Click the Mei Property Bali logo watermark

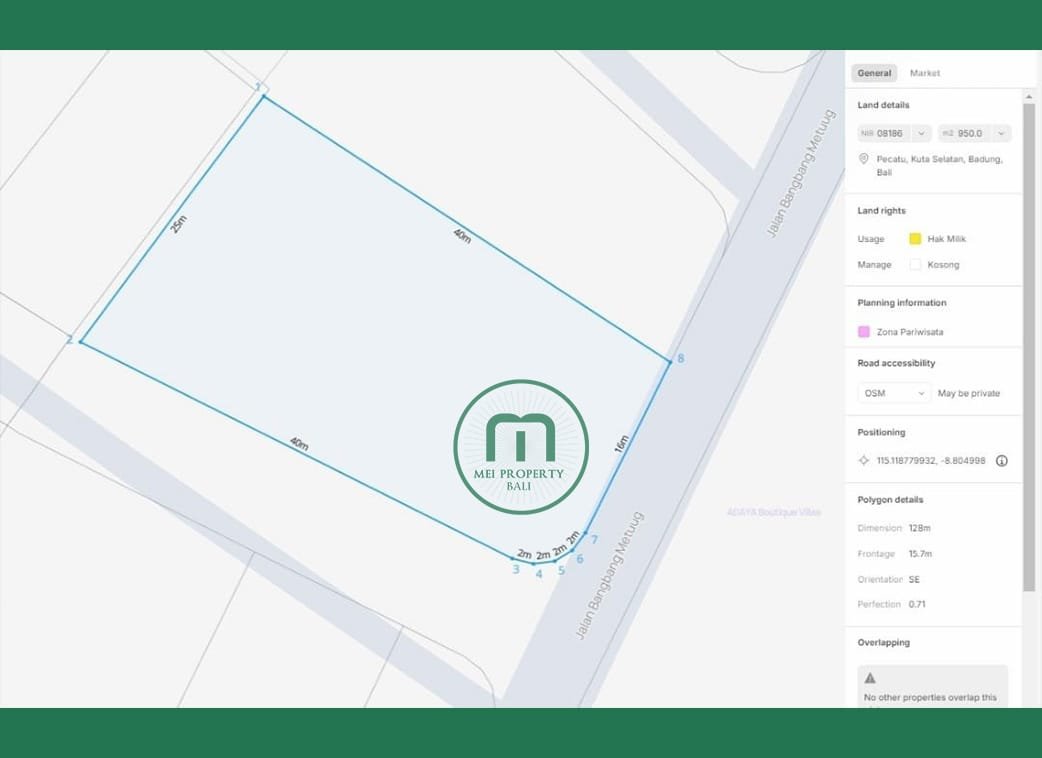[521, 447]
